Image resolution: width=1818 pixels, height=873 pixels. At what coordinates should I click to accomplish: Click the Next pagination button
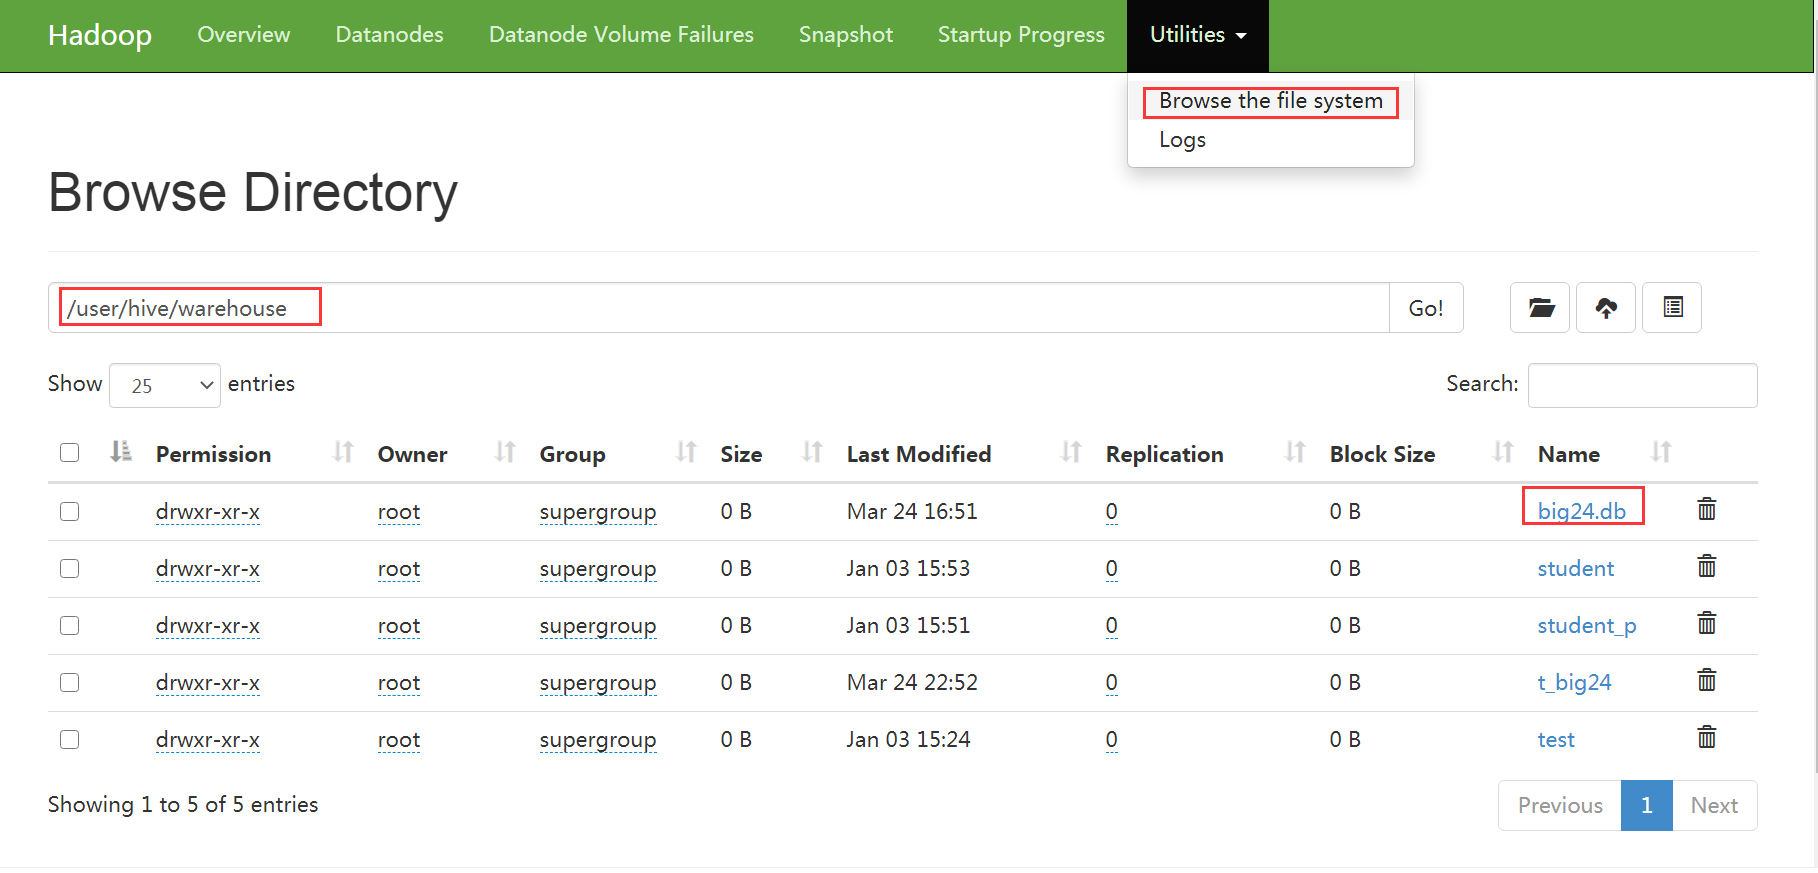(x=1714, y=805)
